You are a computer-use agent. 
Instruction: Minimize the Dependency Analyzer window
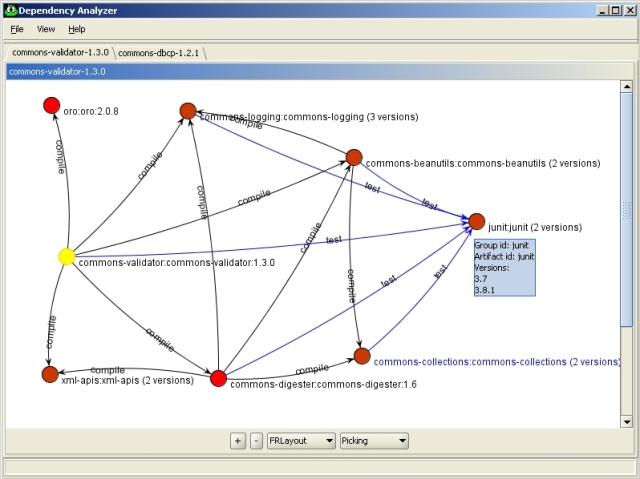point(603,11)
